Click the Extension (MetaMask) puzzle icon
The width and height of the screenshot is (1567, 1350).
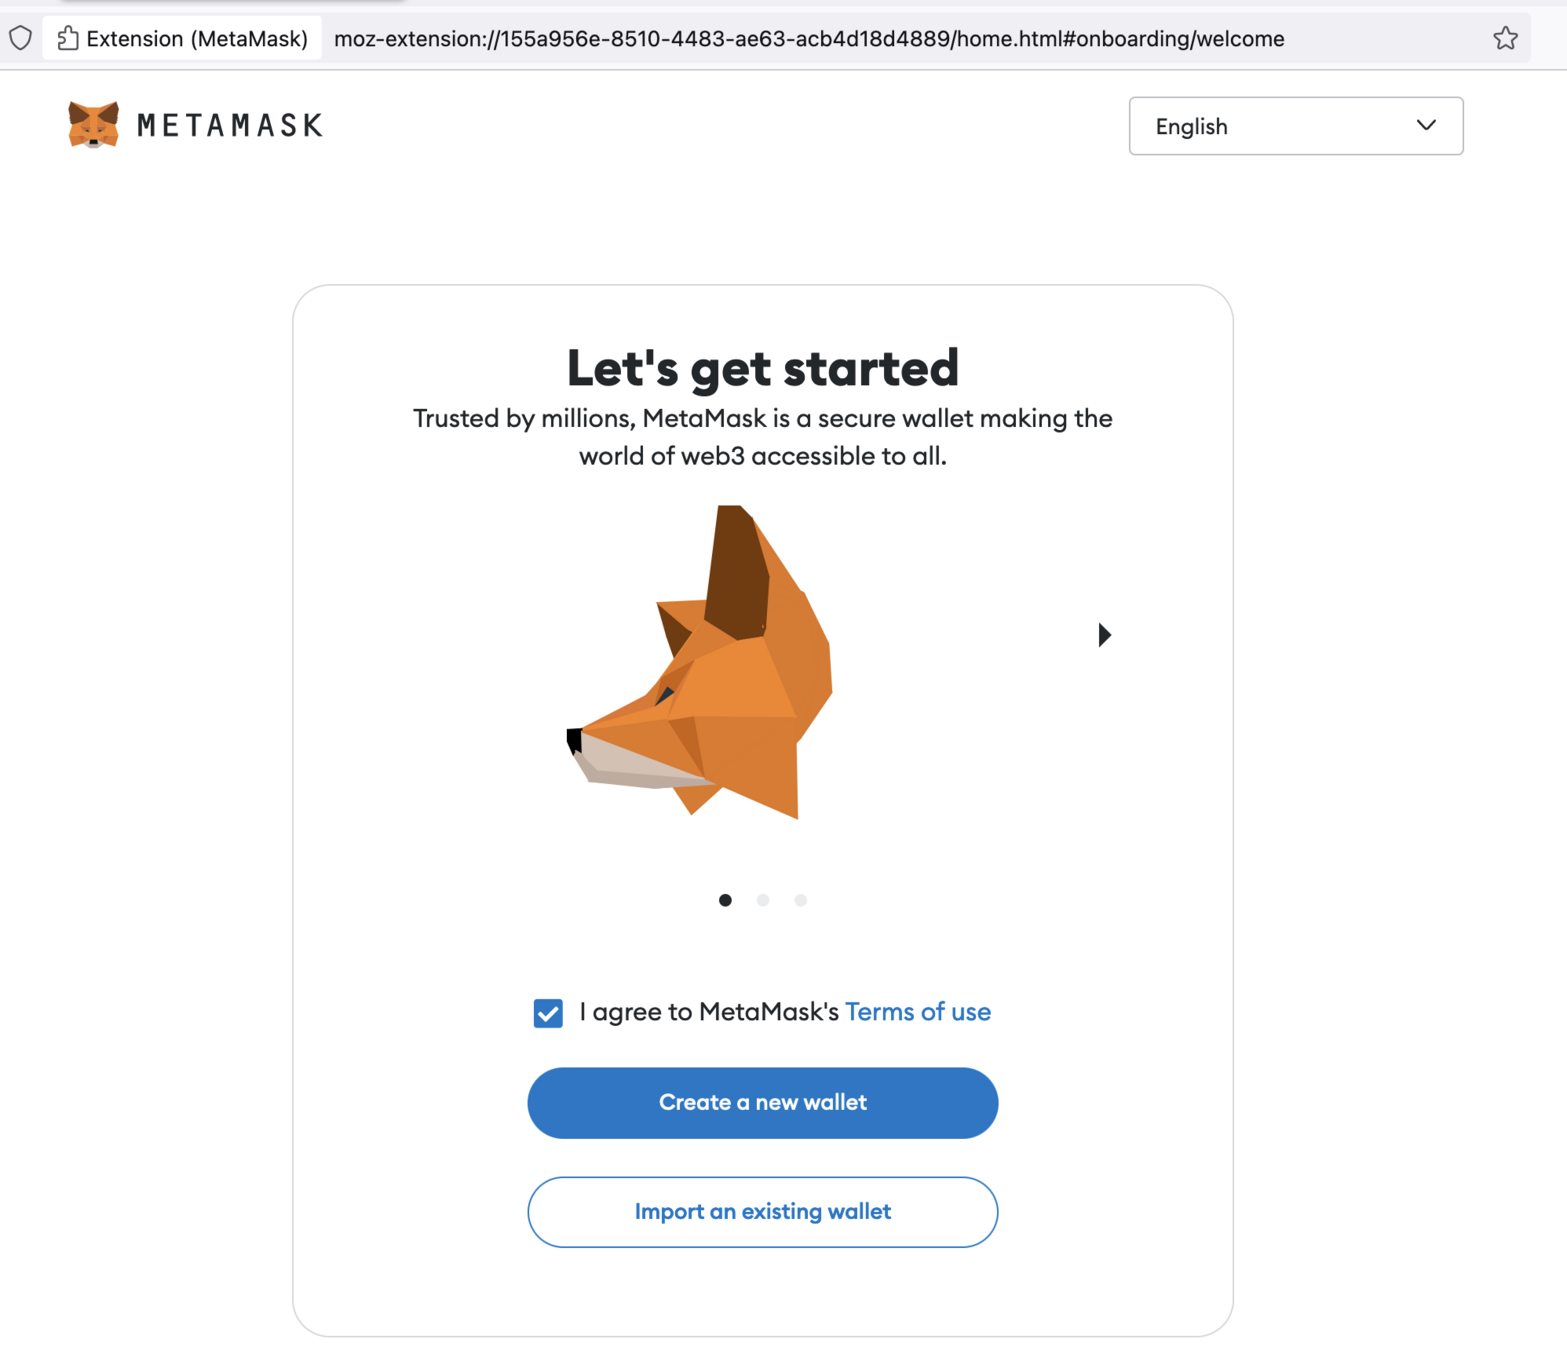pos(68,39)
